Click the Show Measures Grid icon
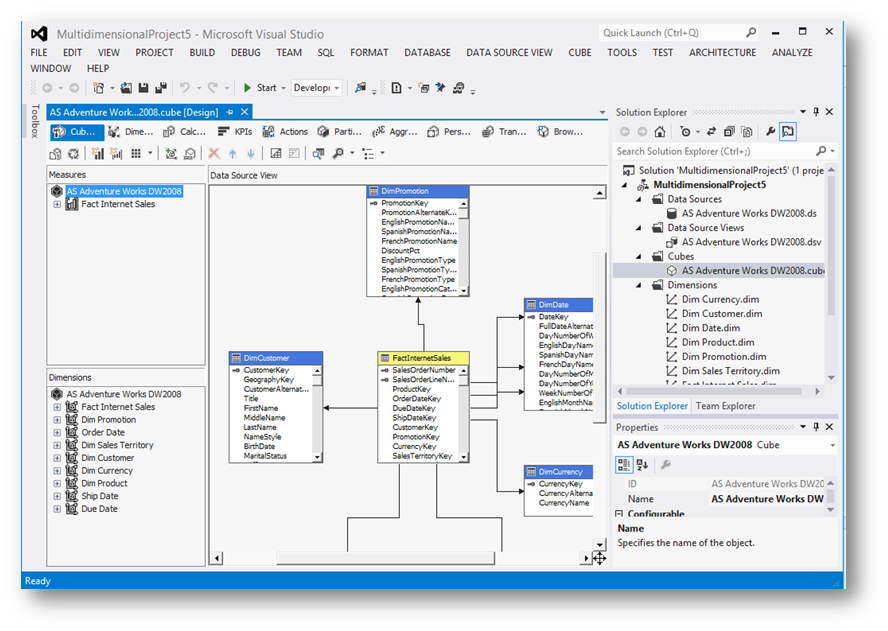This screenshot has width=888, height=631. (x=136, y=154)
